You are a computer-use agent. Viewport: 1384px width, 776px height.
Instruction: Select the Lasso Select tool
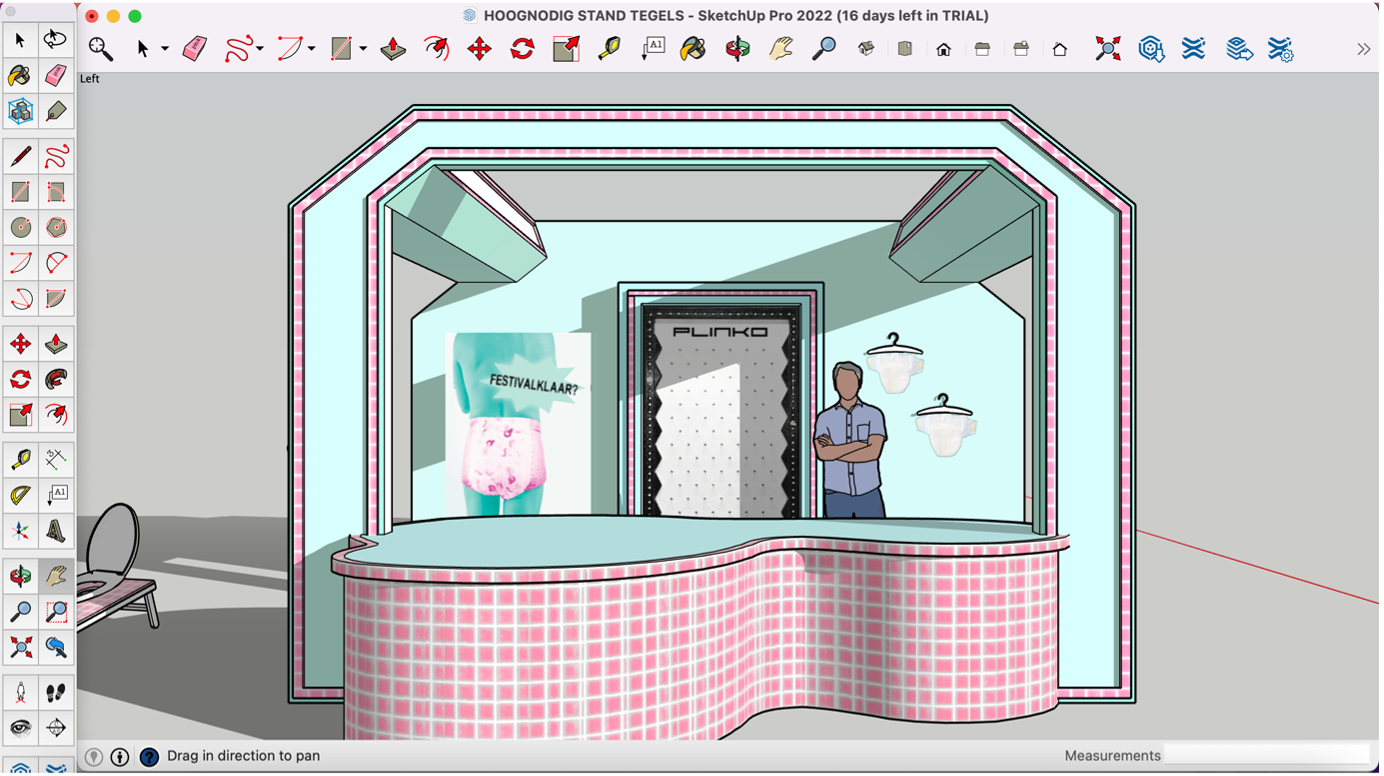[55, 40]
